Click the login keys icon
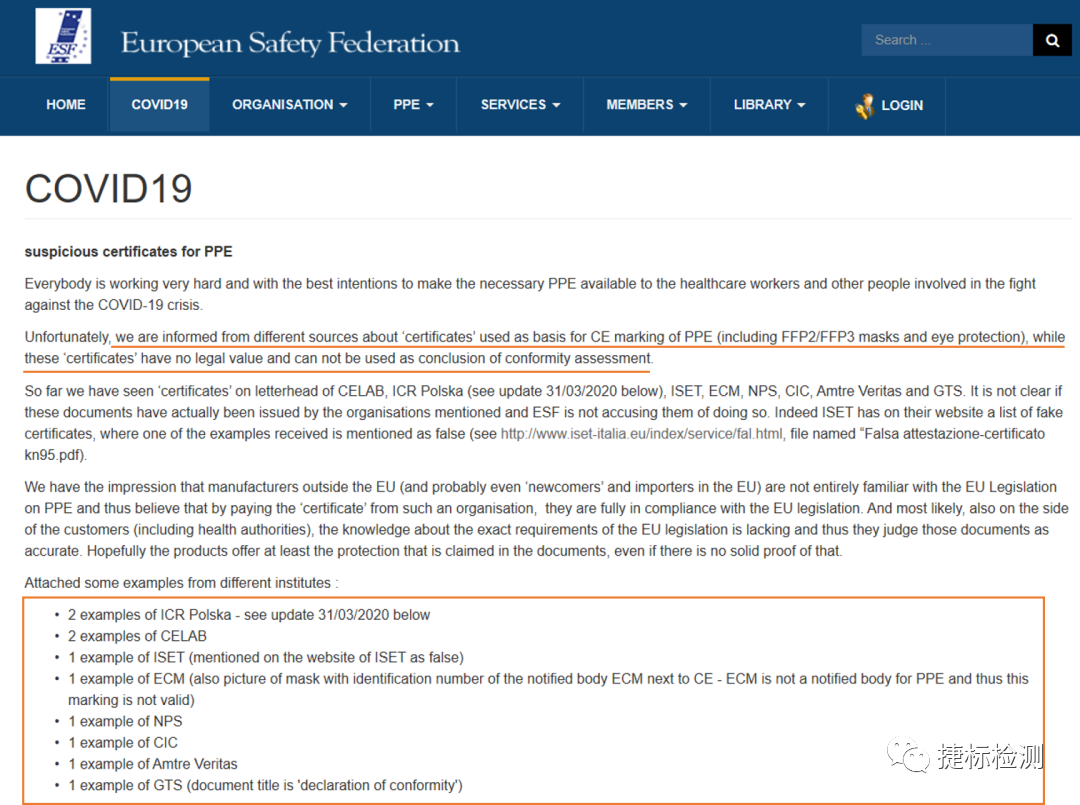This screenshot has height=805, width=1080. pyautogui.click(x=864, y=105)
